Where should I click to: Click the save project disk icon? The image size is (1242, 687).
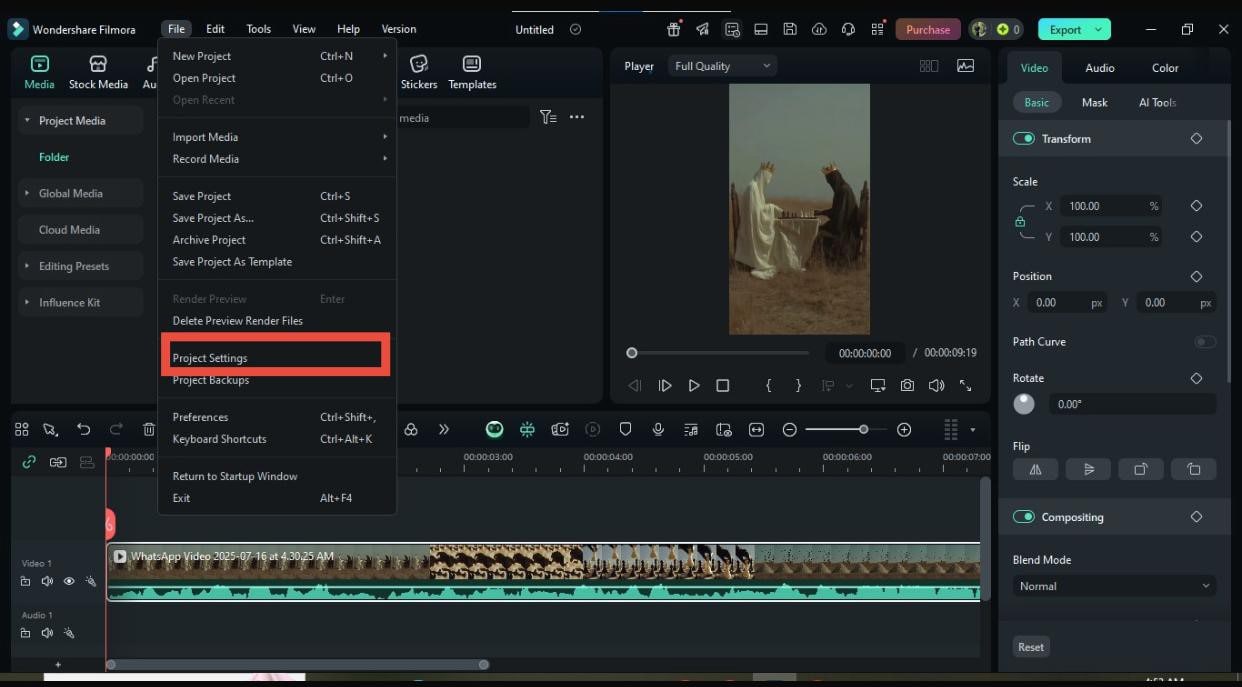point(790,29)
